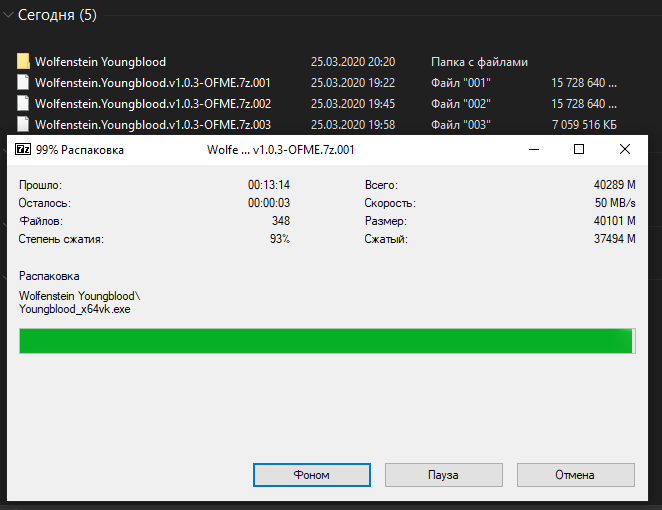This screenshot has width=662, height=510.
Task: Click current file Youngblood_x64vk.exe
Action: coord(75,309)
